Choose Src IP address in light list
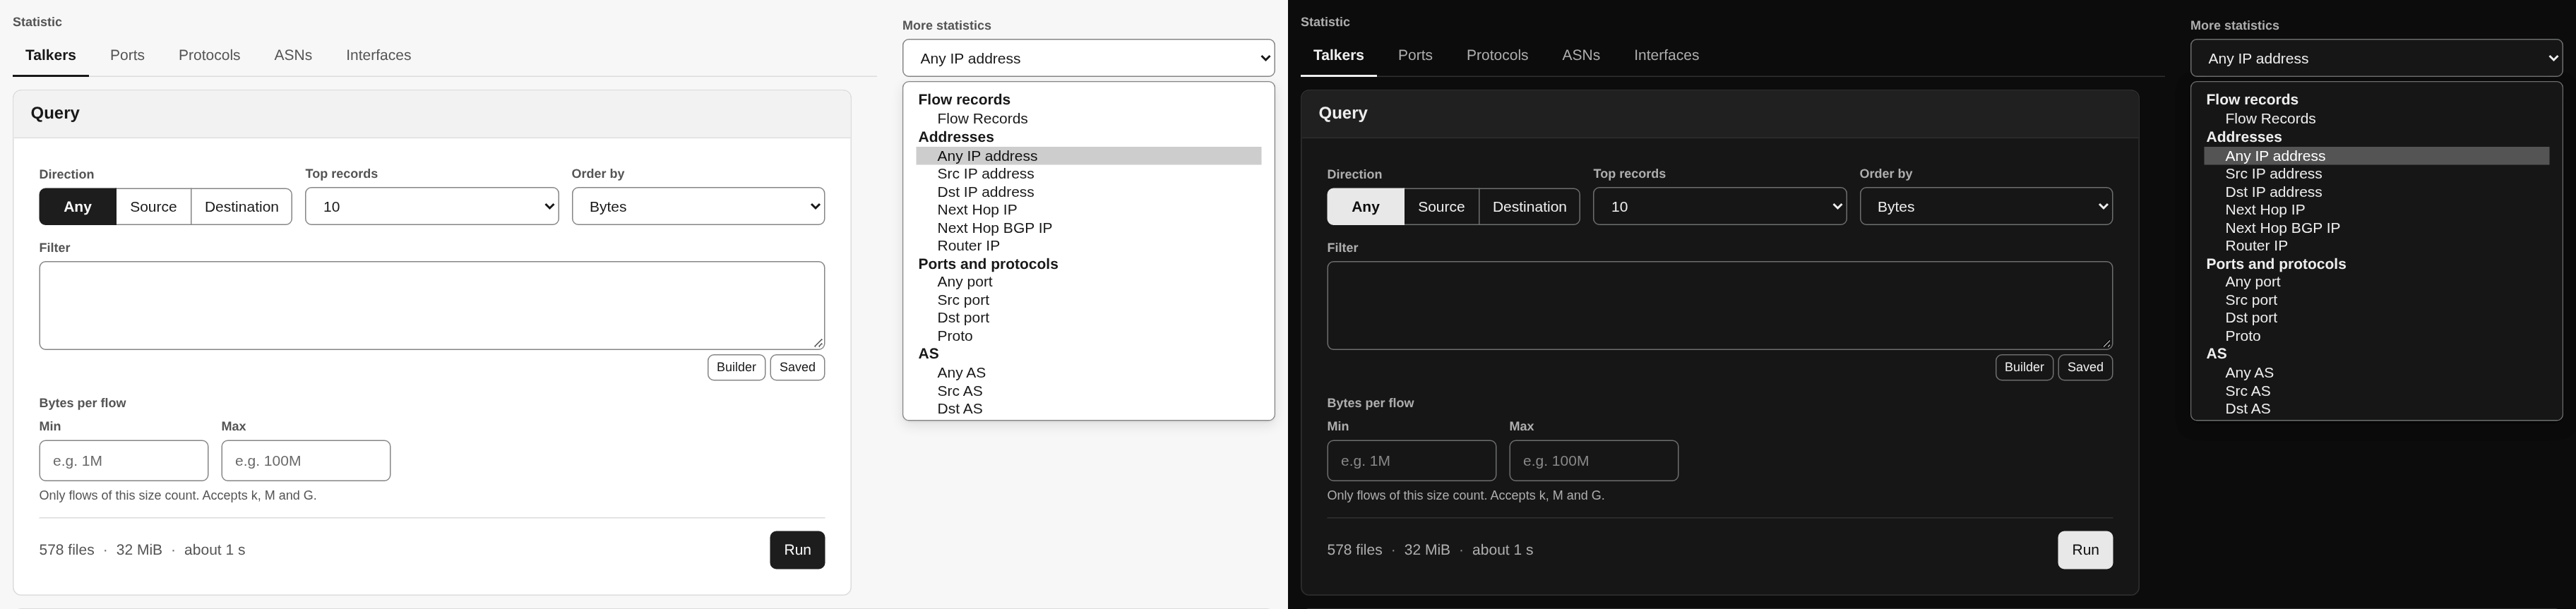 (1089, 174)
